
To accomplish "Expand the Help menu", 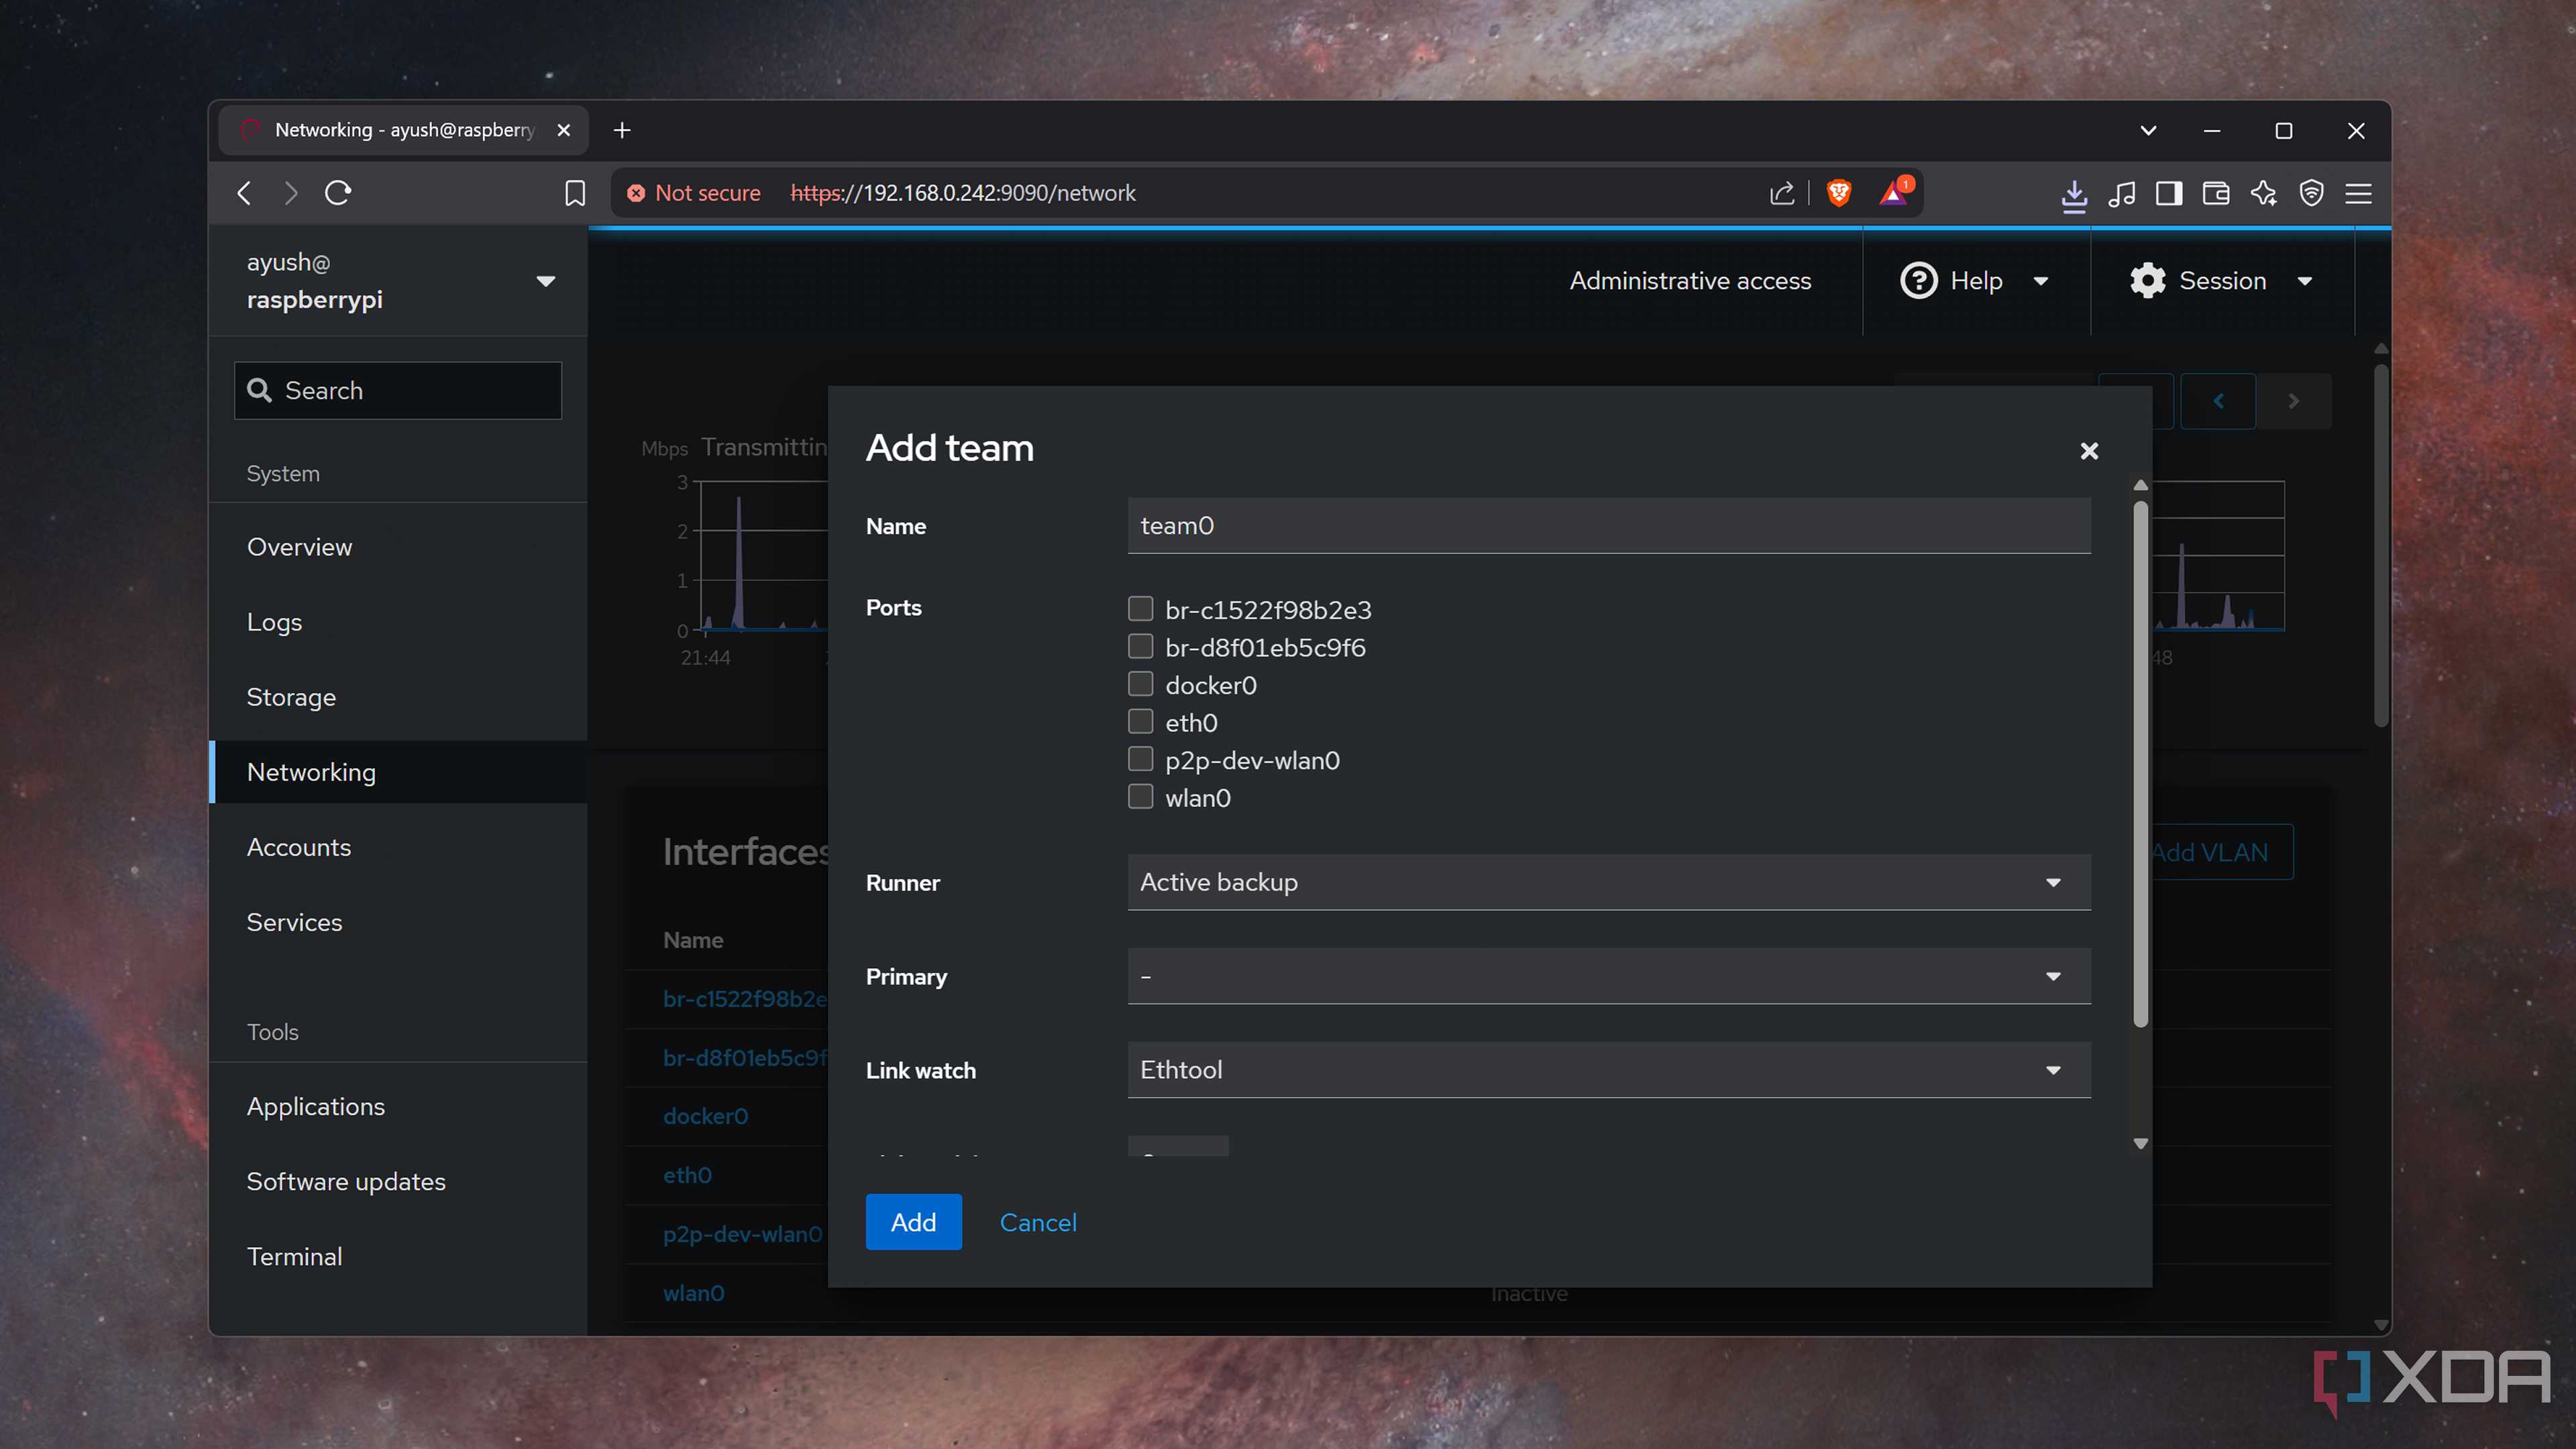I will coord(2041,281).
